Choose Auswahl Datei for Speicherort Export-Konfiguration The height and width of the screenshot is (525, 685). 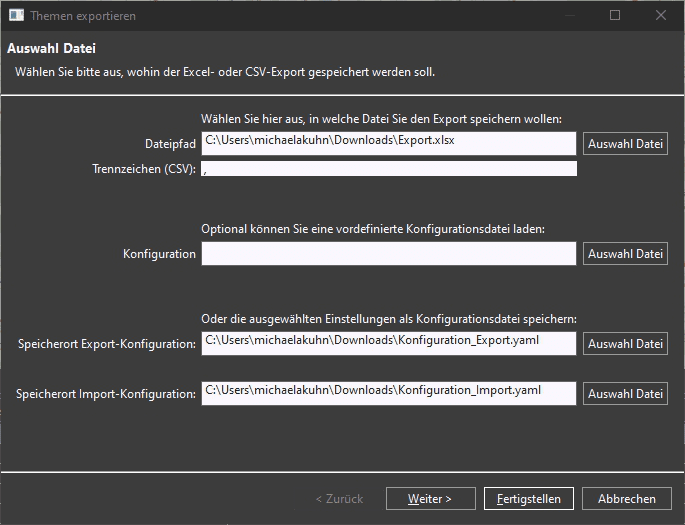click(625, 343)
